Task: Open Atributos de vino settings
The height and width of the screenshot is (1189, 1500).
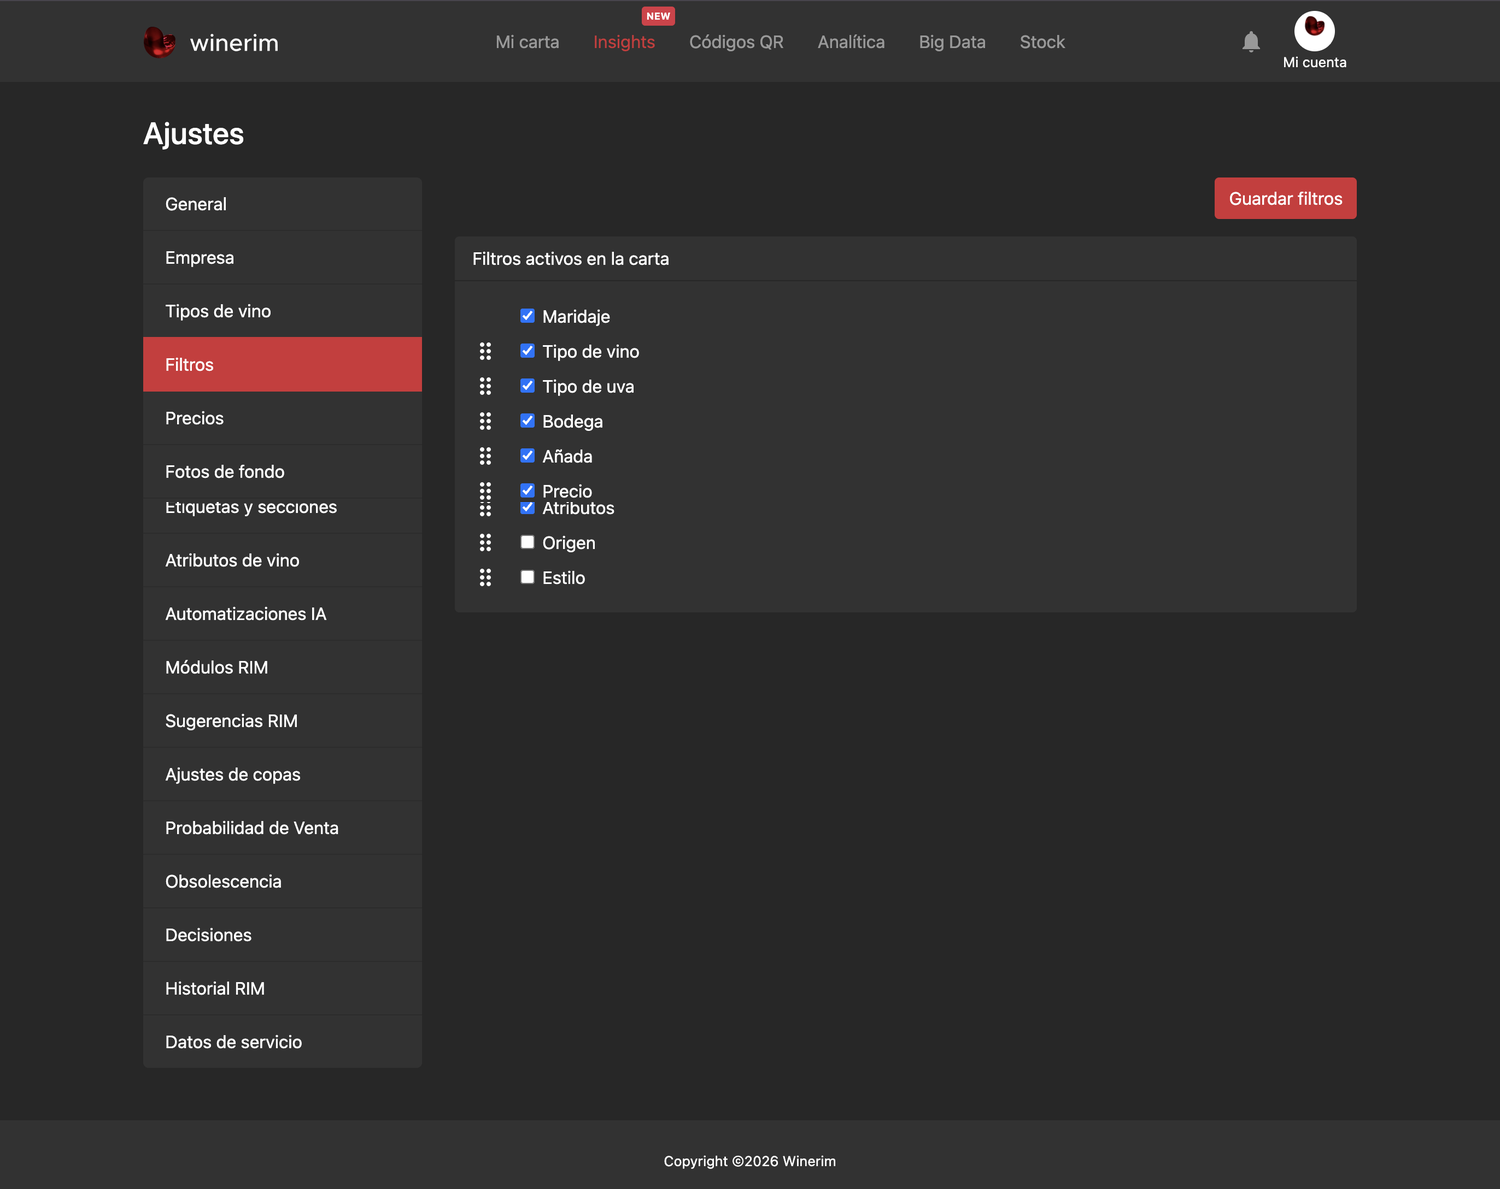Action: (x=282, y=561)
